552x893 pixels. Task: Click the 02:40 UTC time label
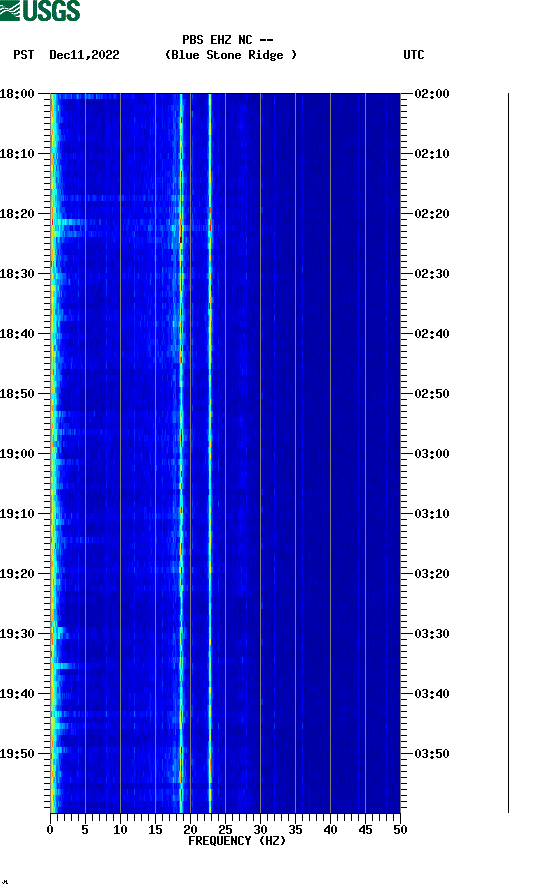(432, 334)
